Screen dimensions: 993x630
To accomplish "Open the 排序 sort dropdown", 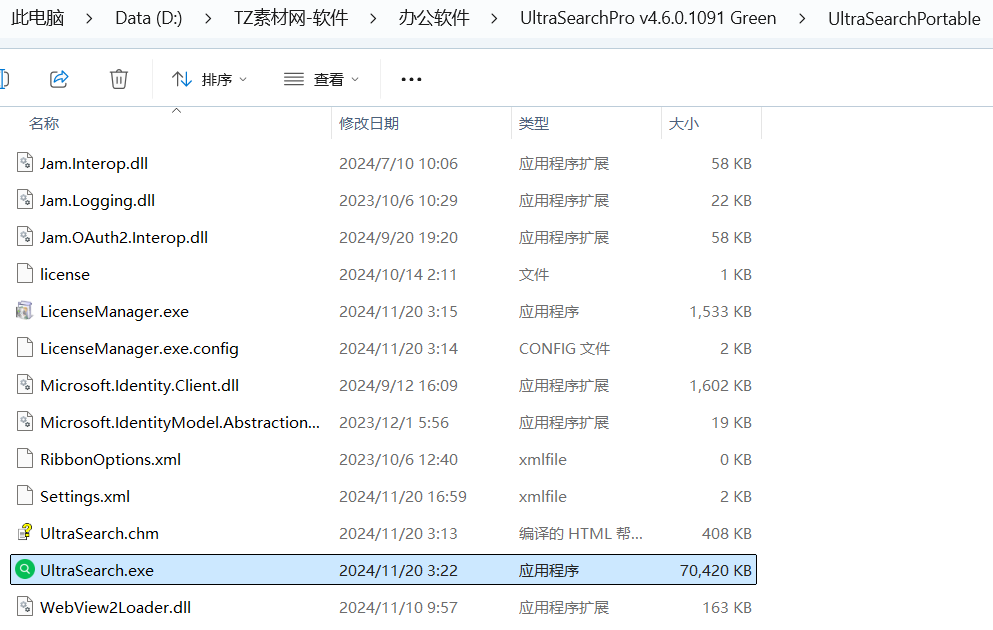I will coord(209,79).
